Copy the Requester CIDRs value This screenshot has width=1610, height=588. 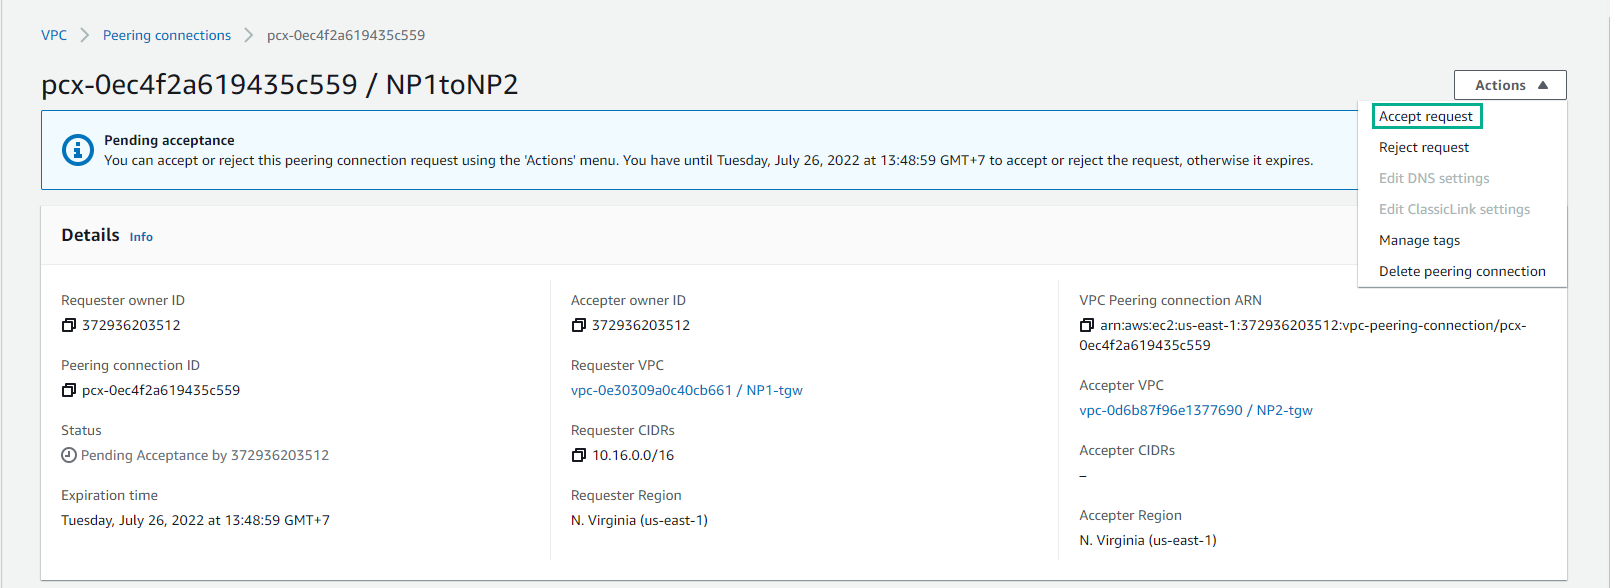[578, 455]
